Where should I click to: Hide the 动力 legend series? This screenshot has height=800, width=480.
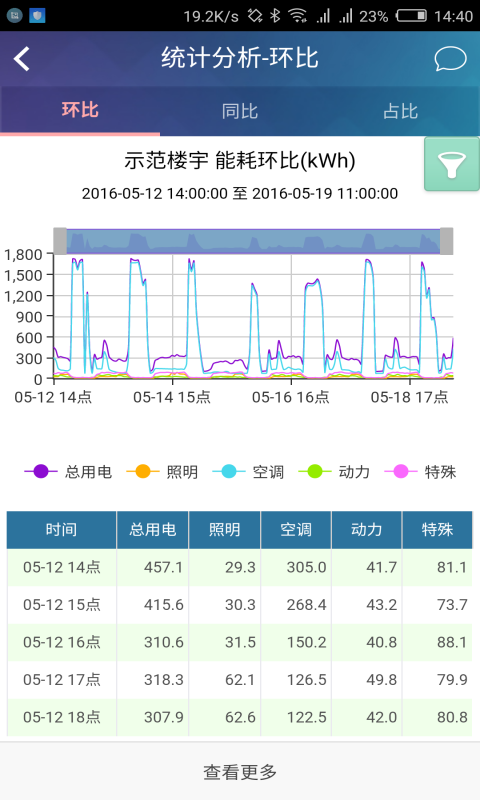(334, 471)
